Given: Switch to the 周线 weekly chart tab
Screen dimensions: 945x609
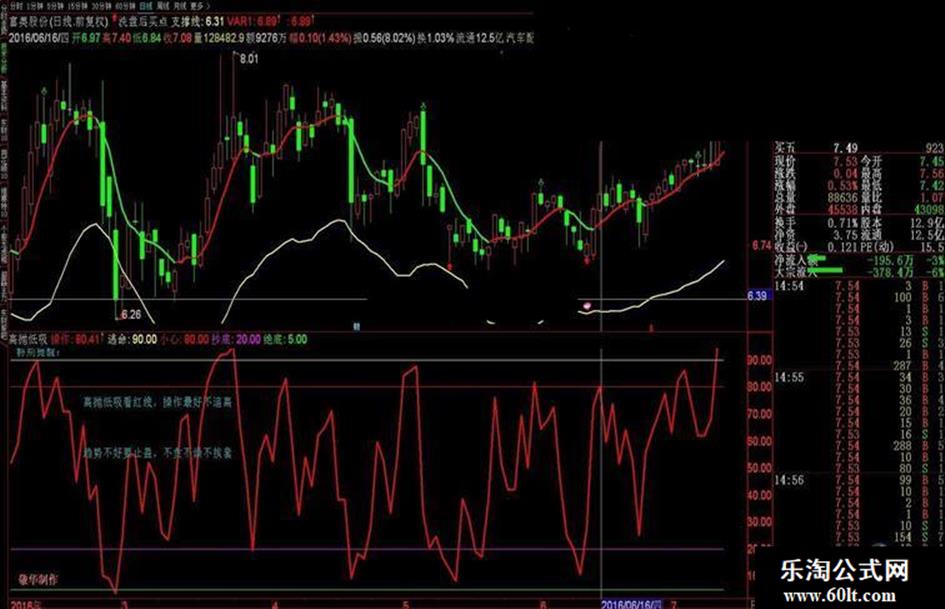Looking at the screenshot, I should click(x=163, y=5).
